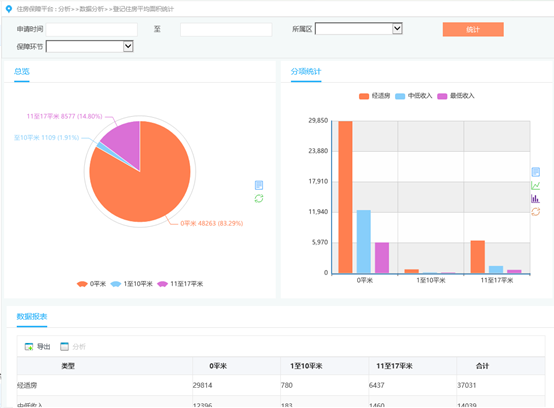Focus the 申请时间 start date field
Image resolution: width=554 pixels, height=408 pixels.
point(92,29)
